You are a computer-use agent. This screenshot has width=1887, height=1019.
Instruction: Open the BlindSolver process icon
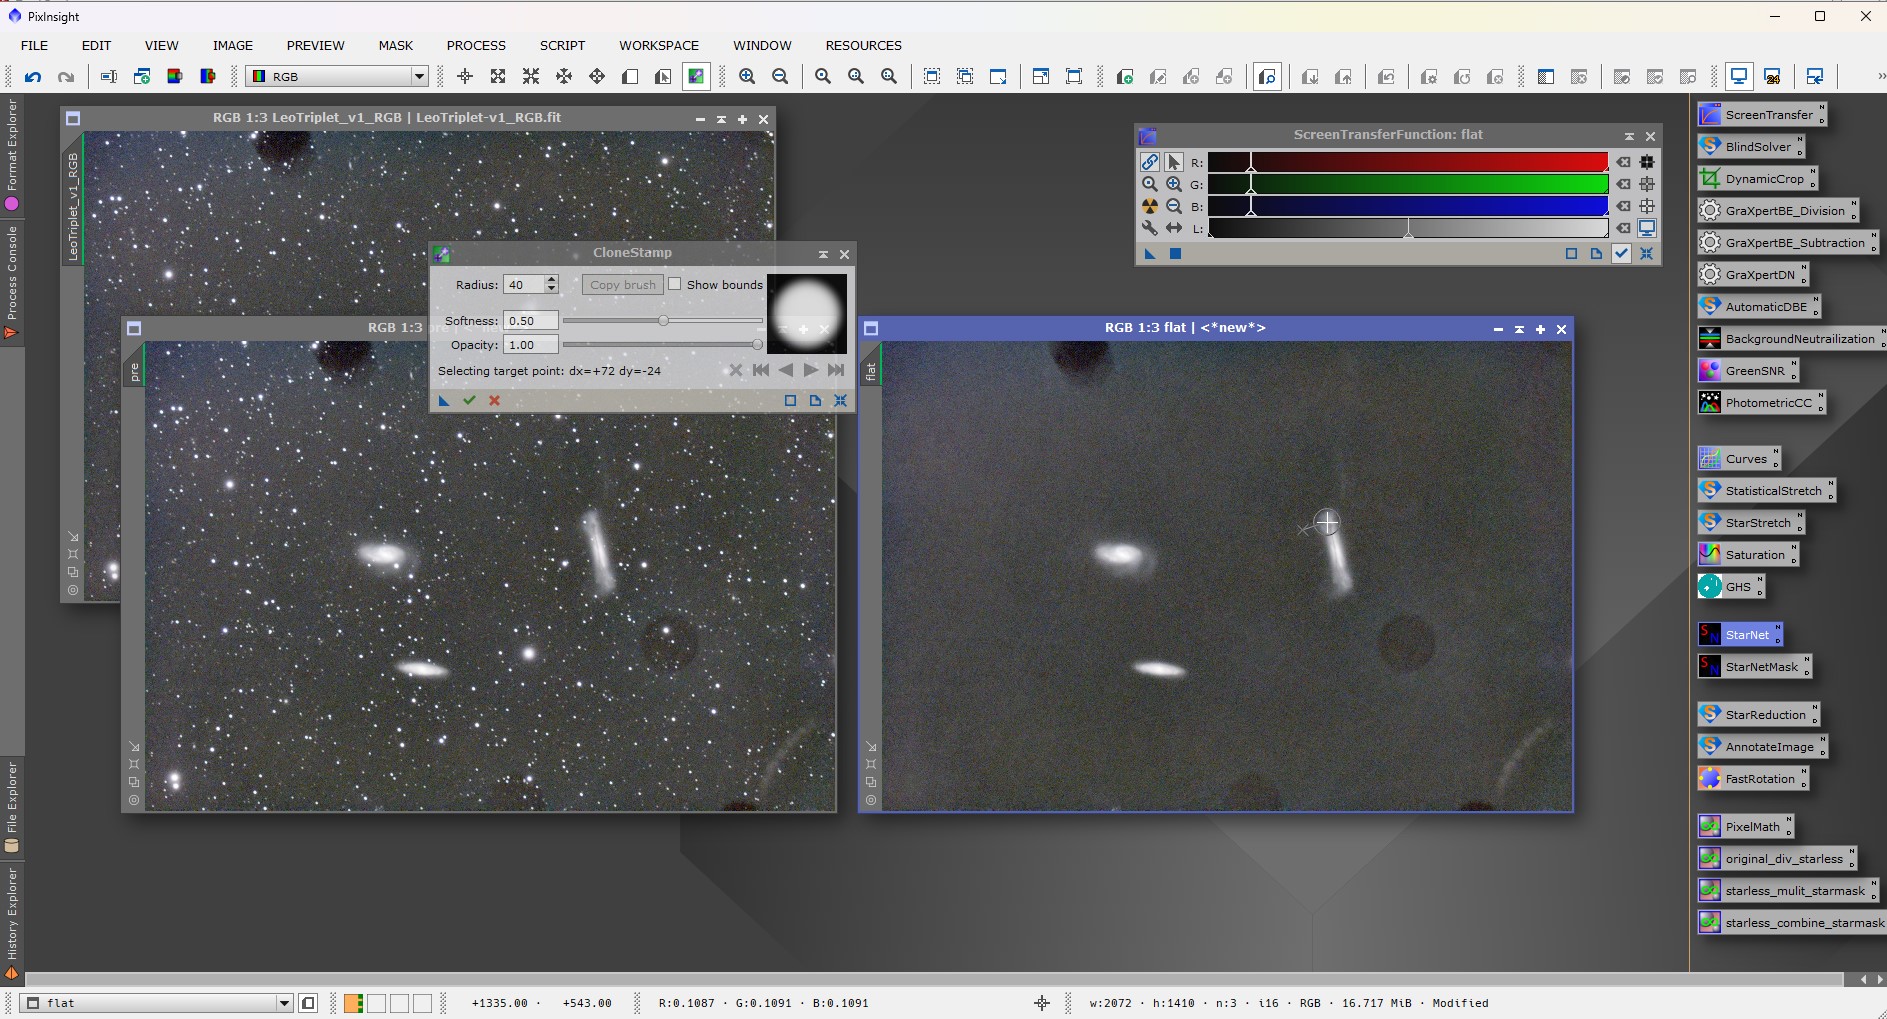tap(1749, 147)
